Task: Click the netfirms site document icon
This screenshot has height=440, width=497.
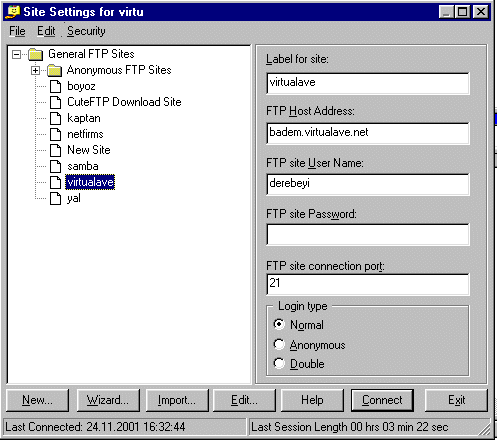Action: (x=55, y=134)
